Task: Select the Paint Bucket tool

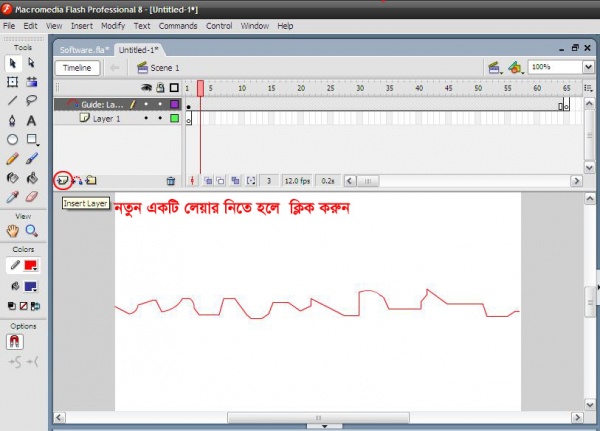Action: (31, 178)
